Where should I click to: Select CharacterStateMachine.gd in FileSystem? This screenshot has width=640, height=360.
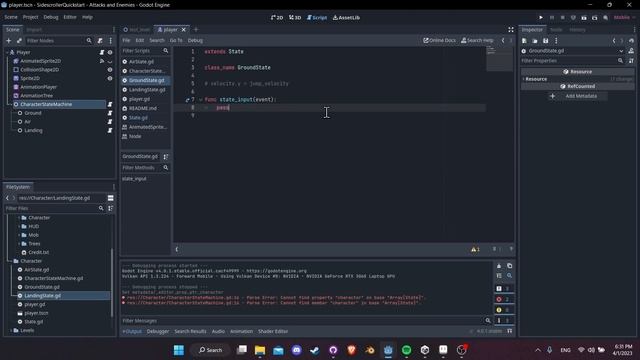coord(53,278)
